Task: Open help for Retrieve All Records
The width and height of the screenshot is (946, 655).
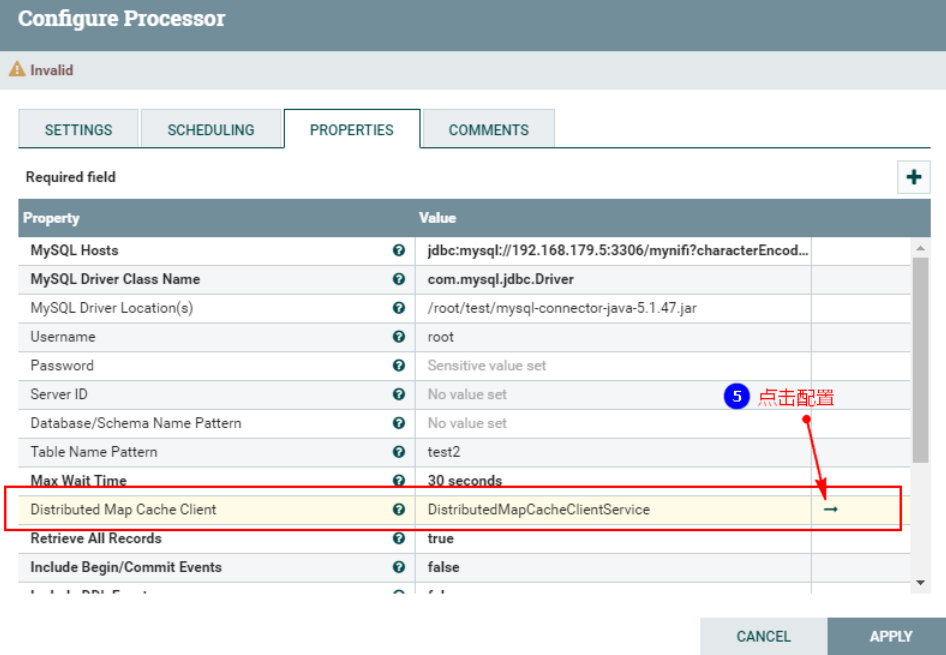Action: click(x=398, y=538)
